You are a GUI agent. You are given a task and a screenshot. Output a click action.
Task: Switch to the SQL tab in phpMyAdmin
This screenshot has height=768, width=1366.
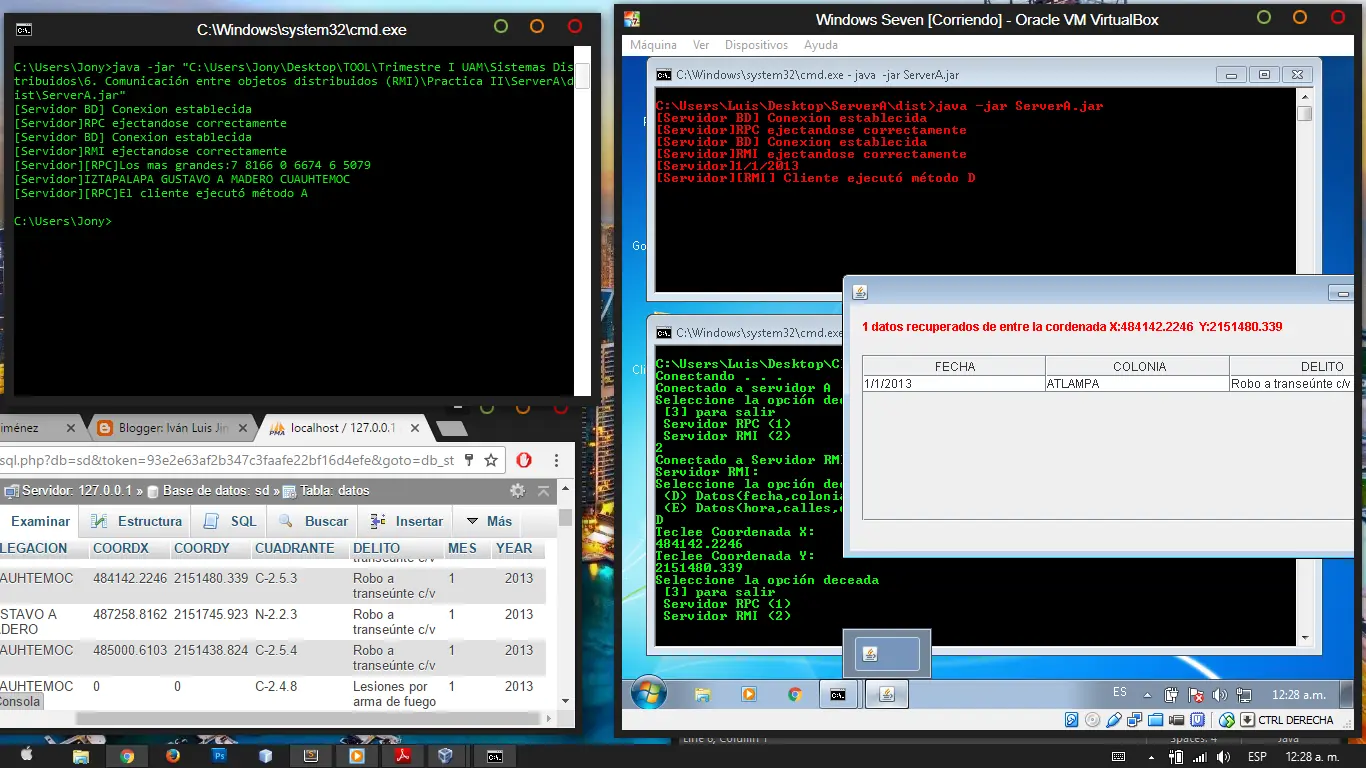[x=231, y=521]
